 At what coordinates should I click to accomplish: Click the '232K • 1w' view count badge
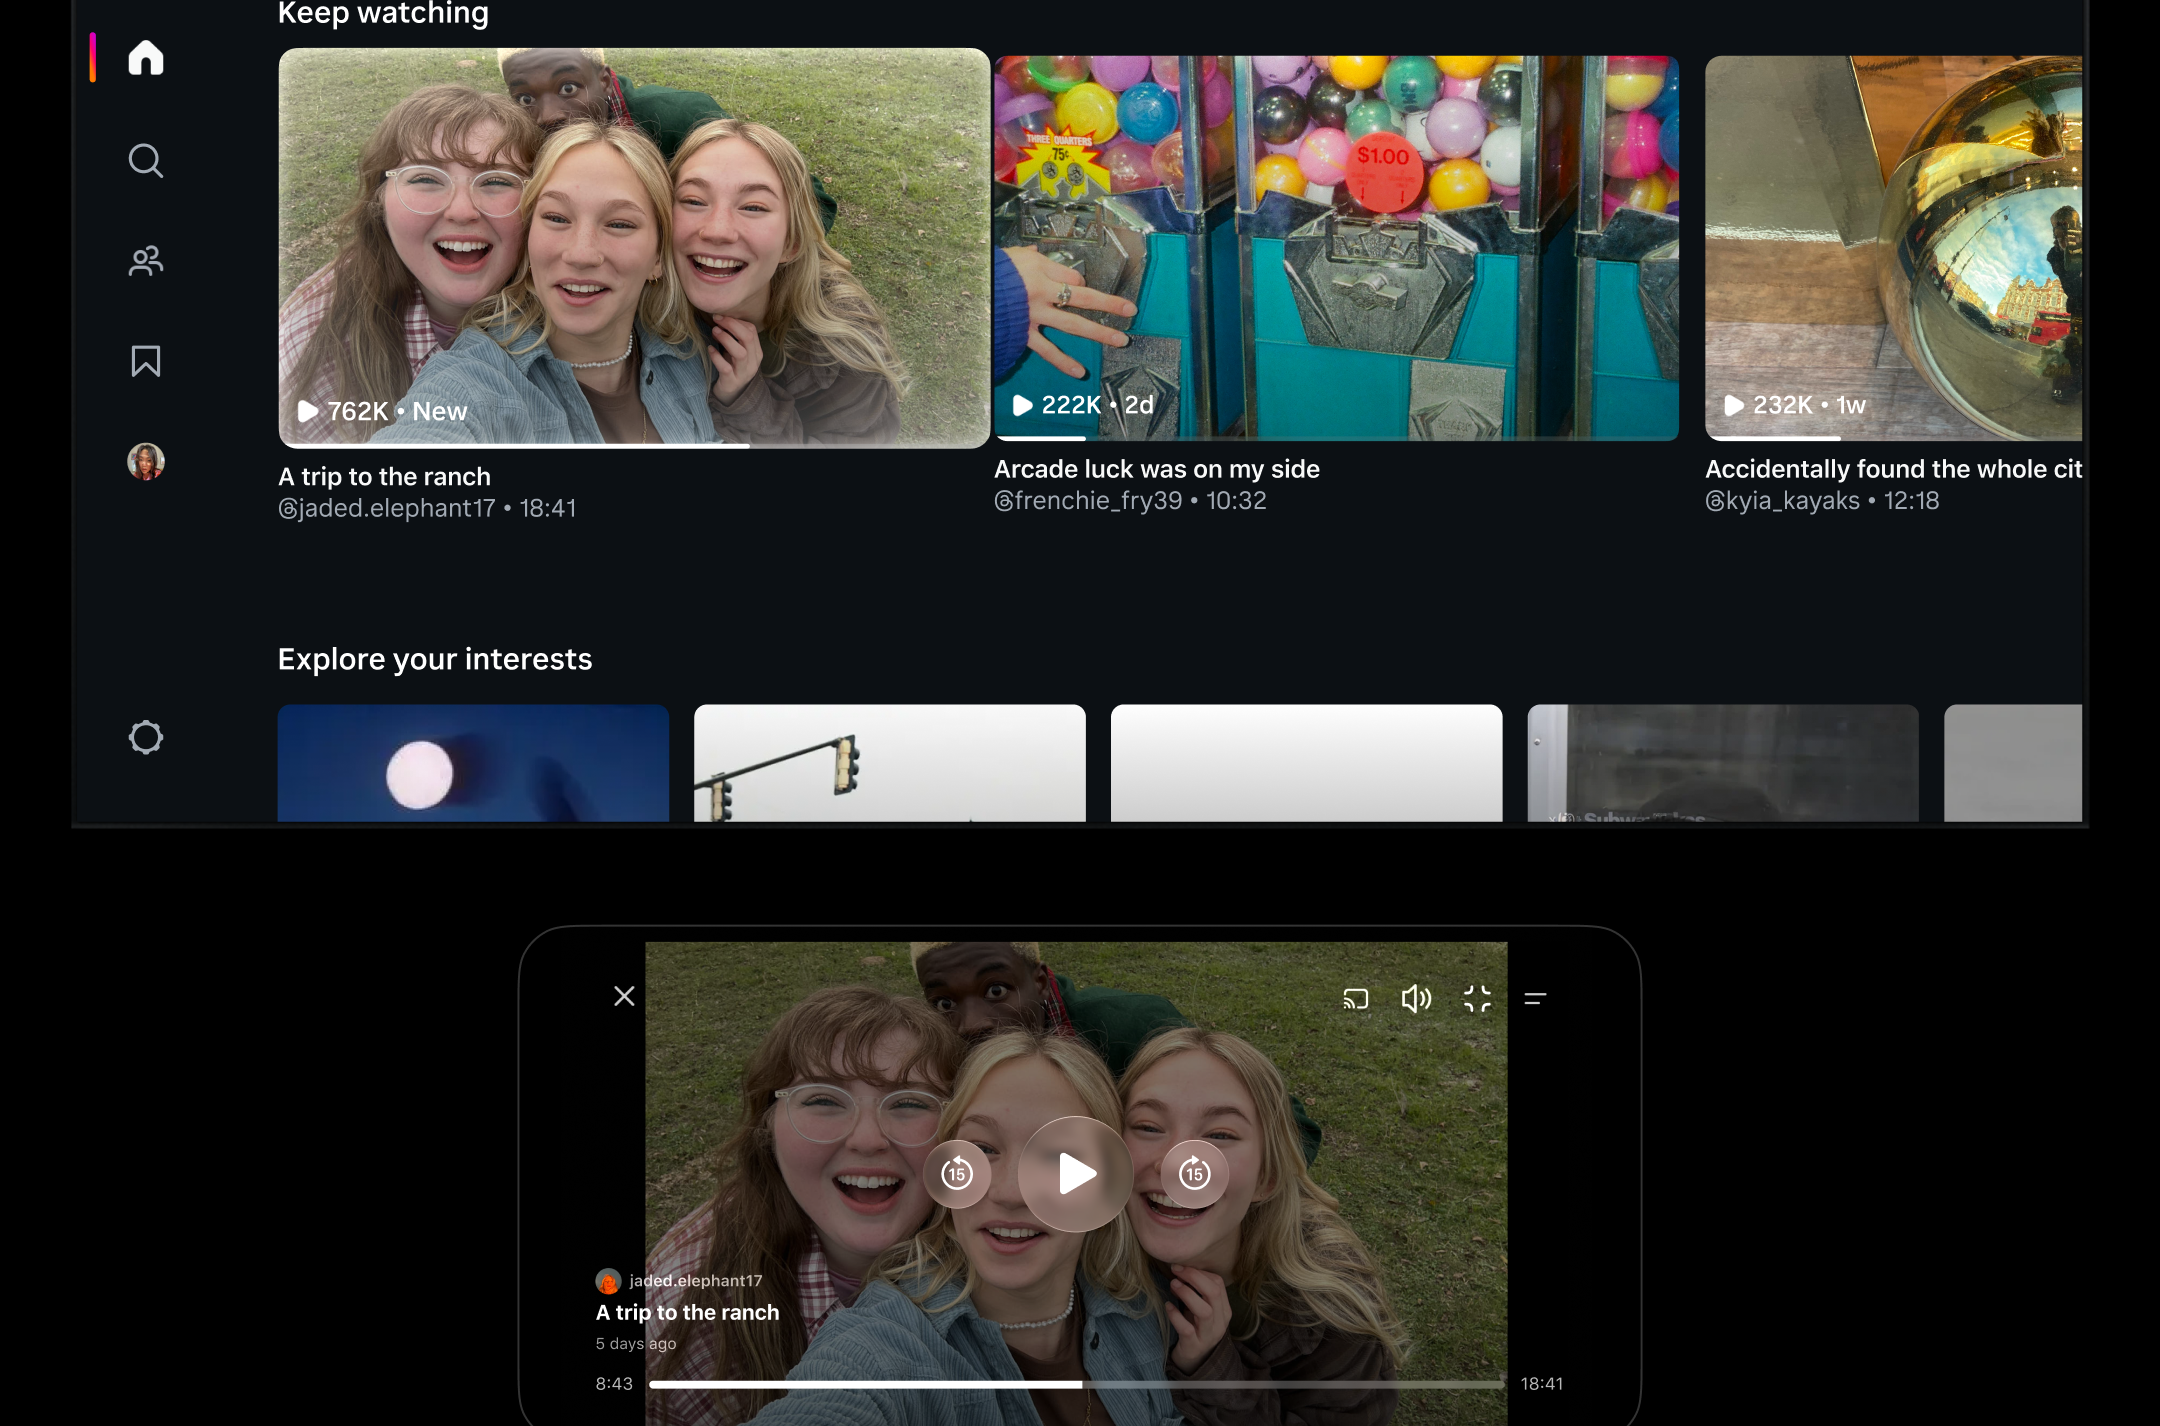[1795, 405]
